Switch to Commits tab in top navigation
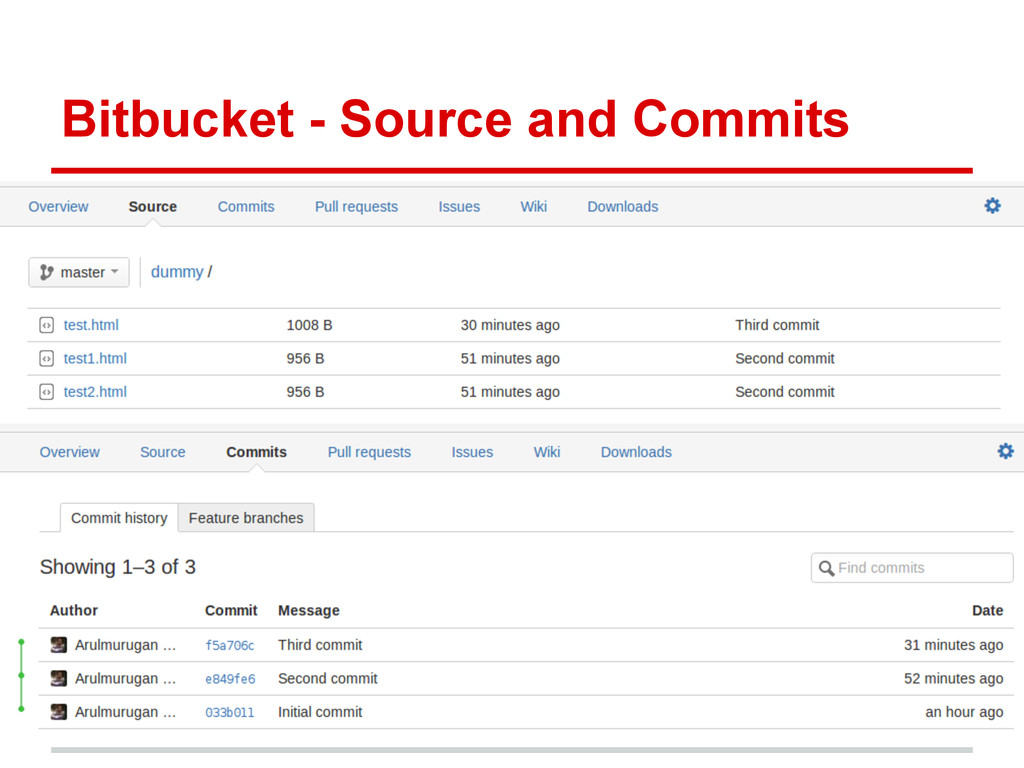 point(246,206)
